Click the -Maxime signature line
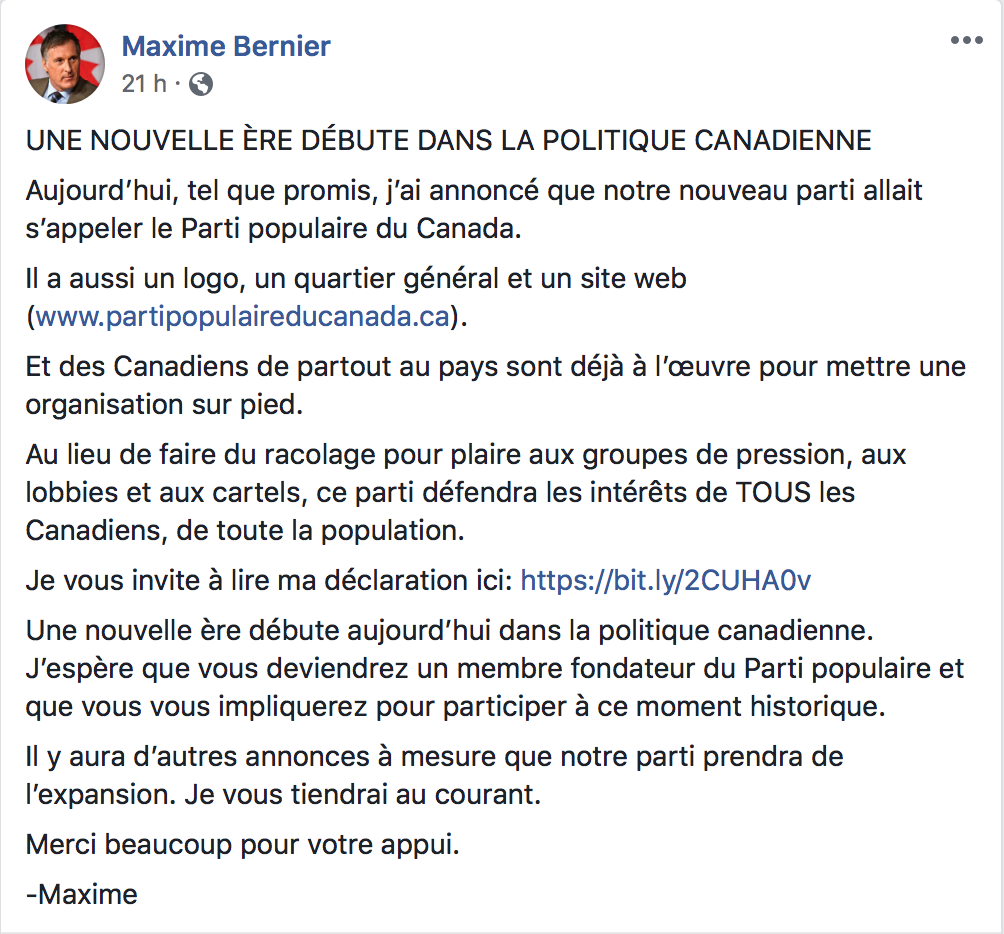 click(x=81, y=894)
